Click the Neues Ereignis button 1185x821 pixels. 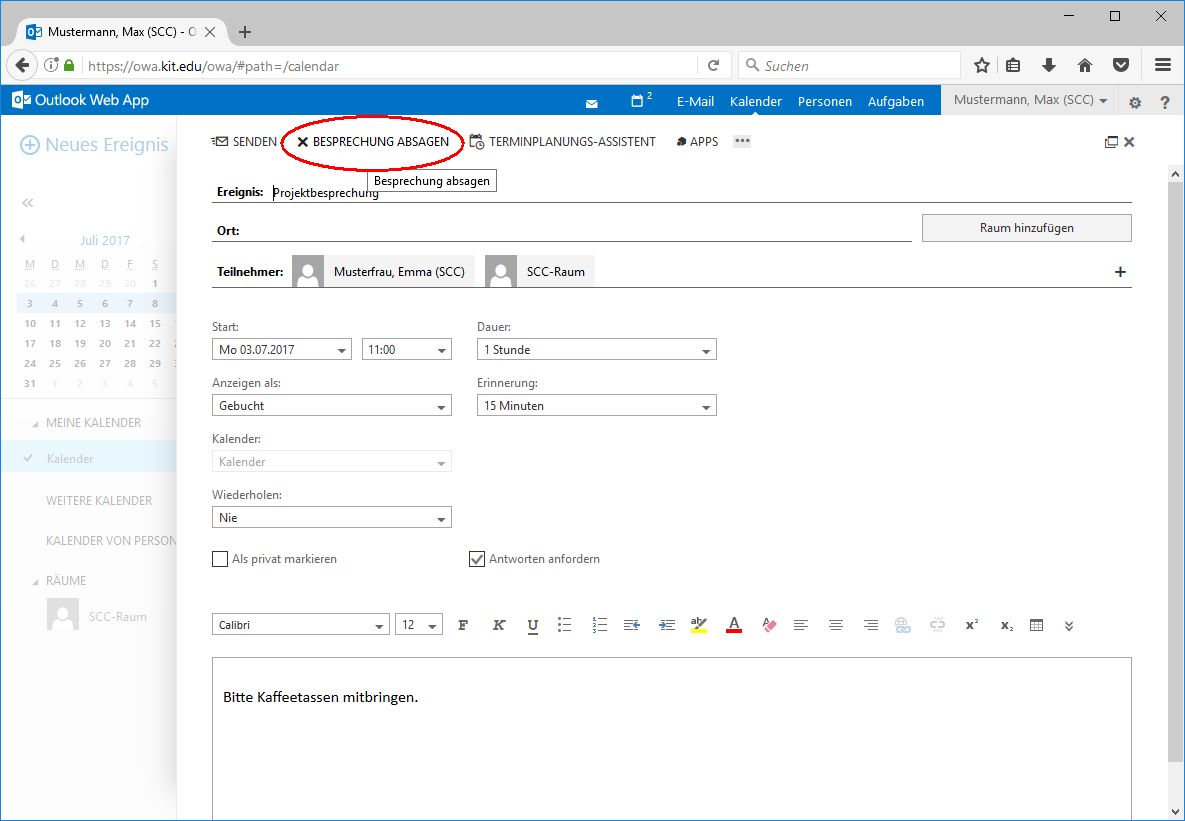click(x=94, y=144)
